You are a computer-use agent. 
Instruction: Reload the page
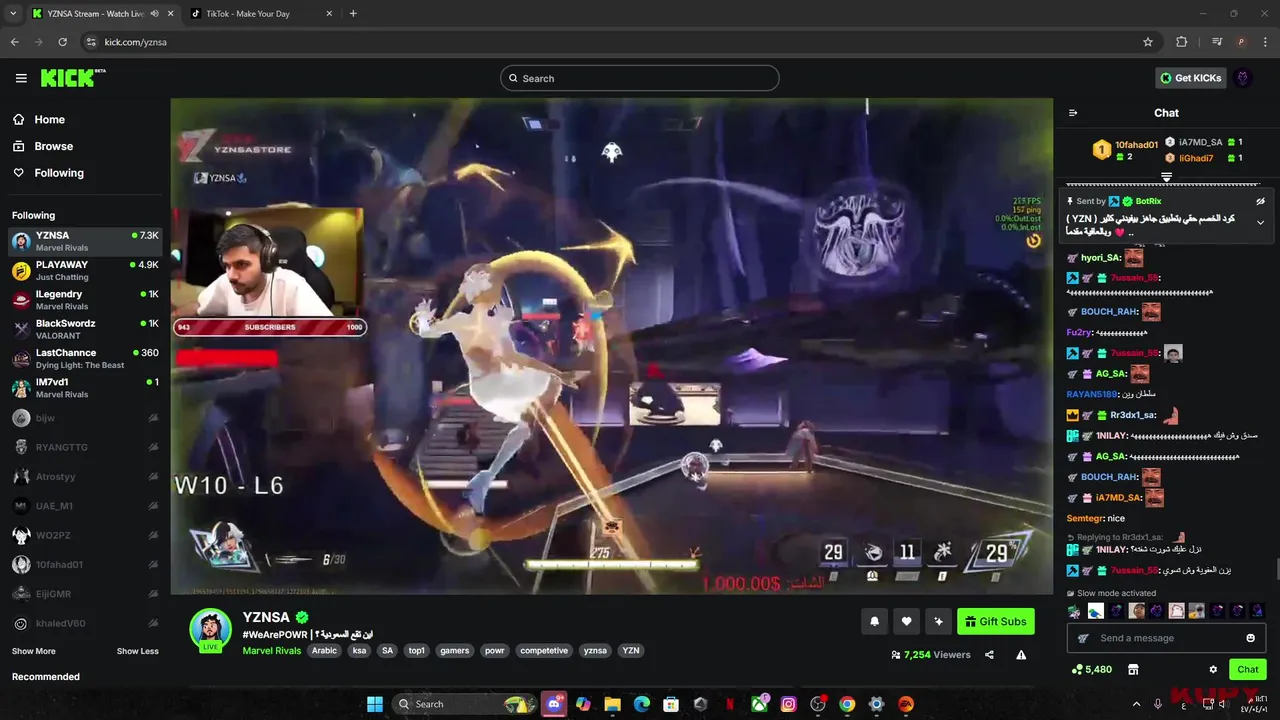(62, 42)
